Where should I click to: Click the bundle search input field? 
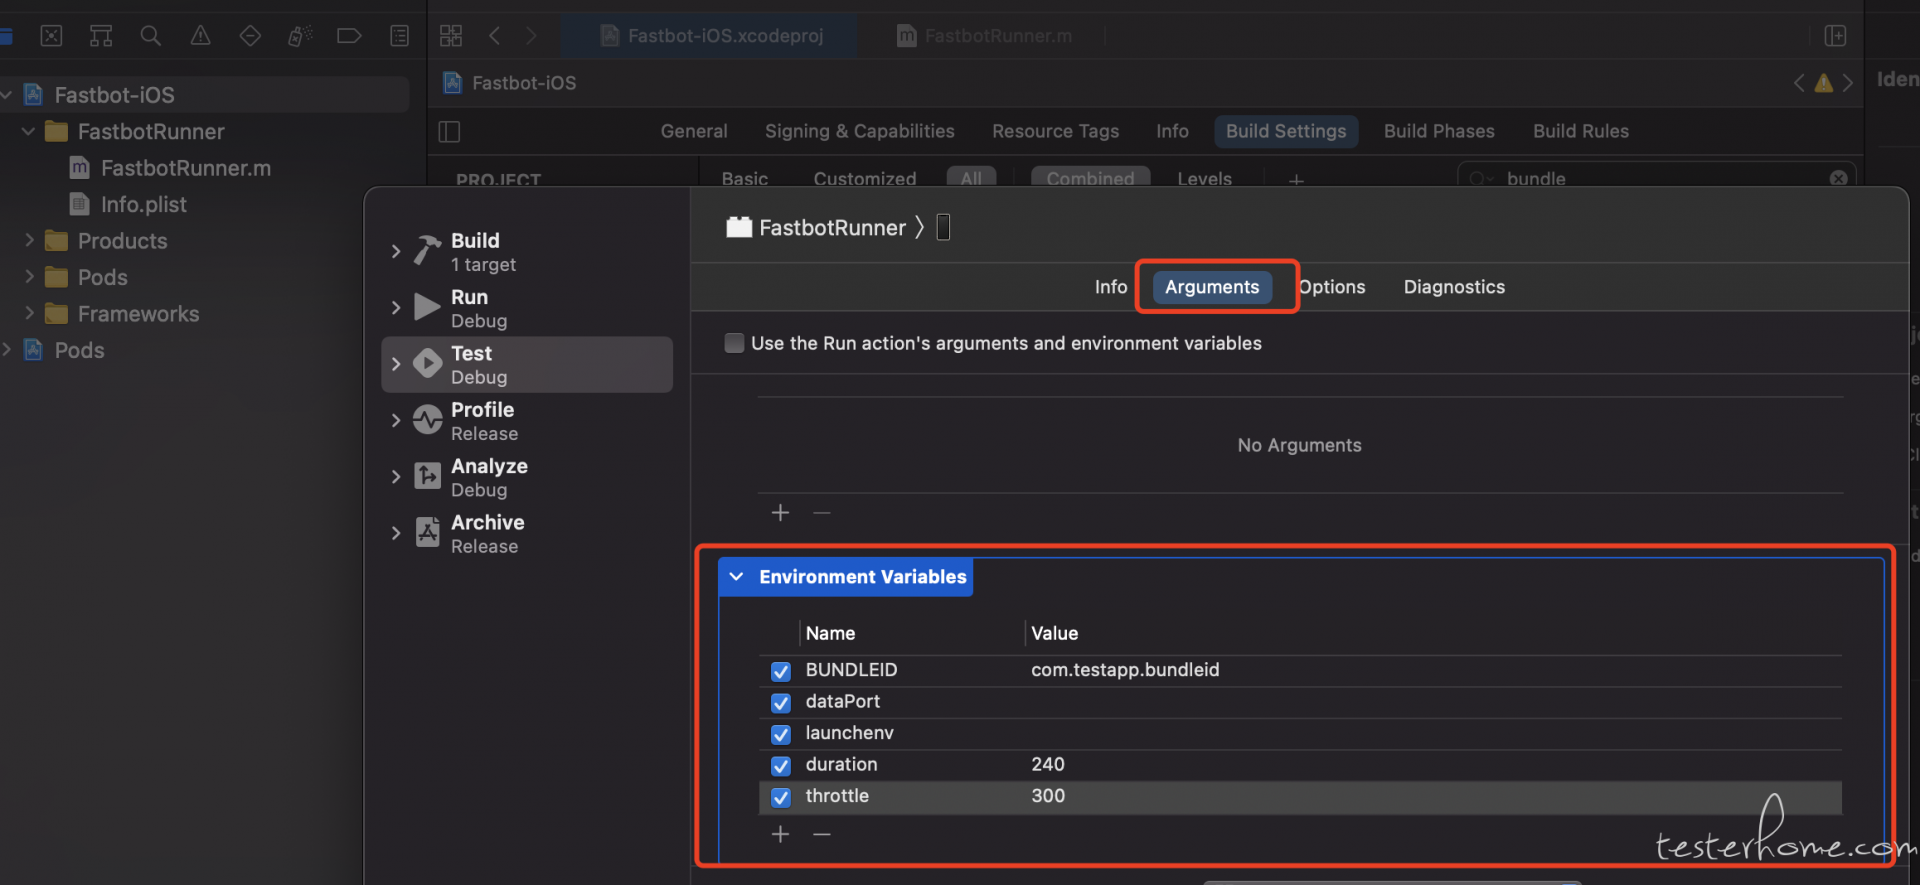pyautogui.click(x=1655, y=178)
